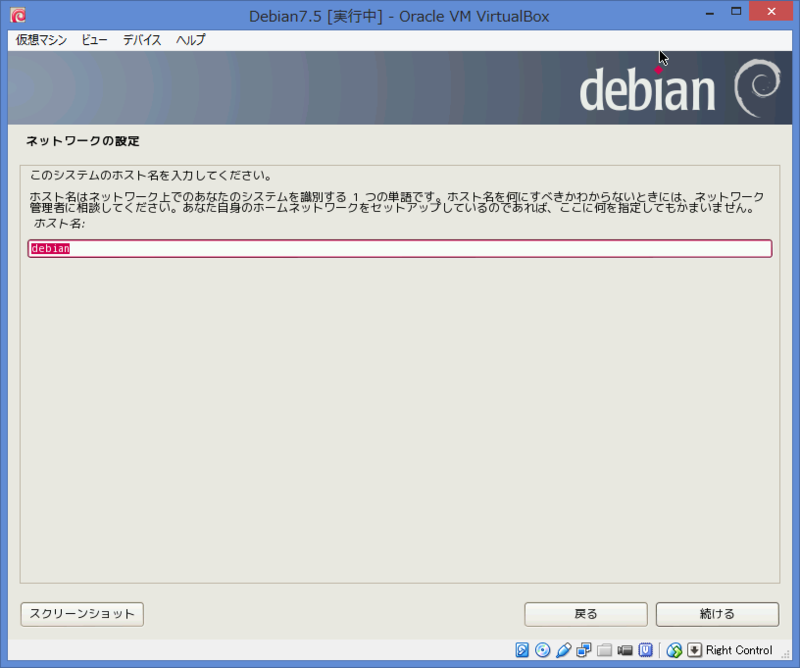Viewport: 800px width, 668px height.
Task: Click the pen-shaped indicator in the status bar
Action: pyautogui.click(x=562, y=650)
